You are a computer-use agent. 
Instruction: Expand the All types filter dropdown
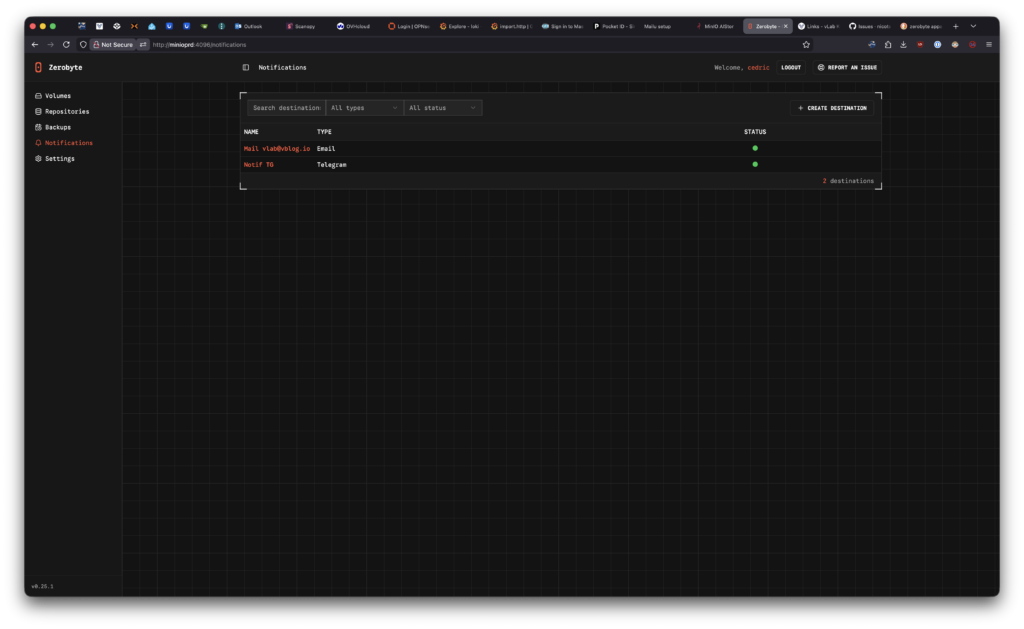(364, 107)
